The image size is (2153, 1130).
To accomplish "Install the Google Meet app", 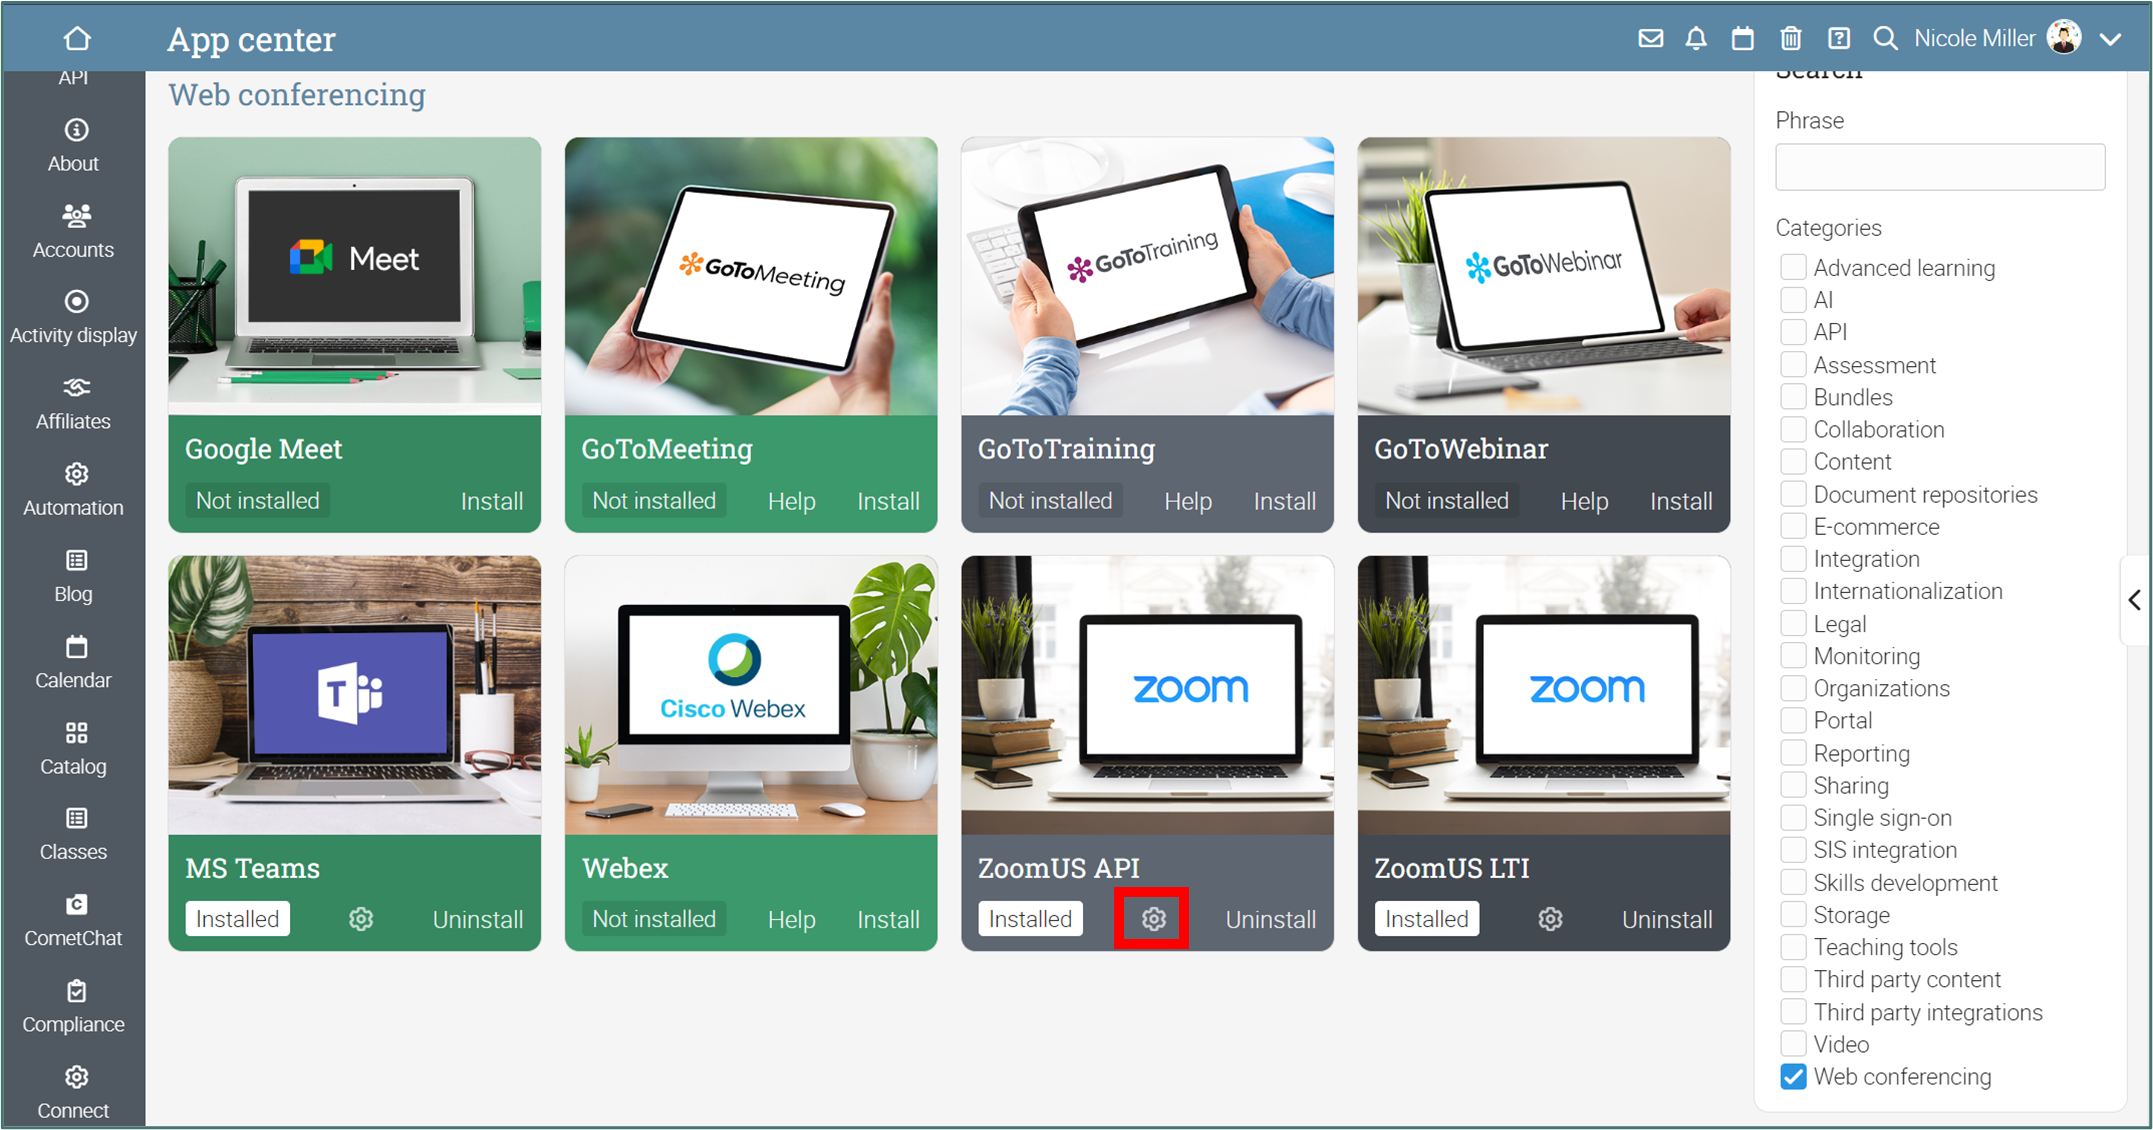I will (491, 501).
